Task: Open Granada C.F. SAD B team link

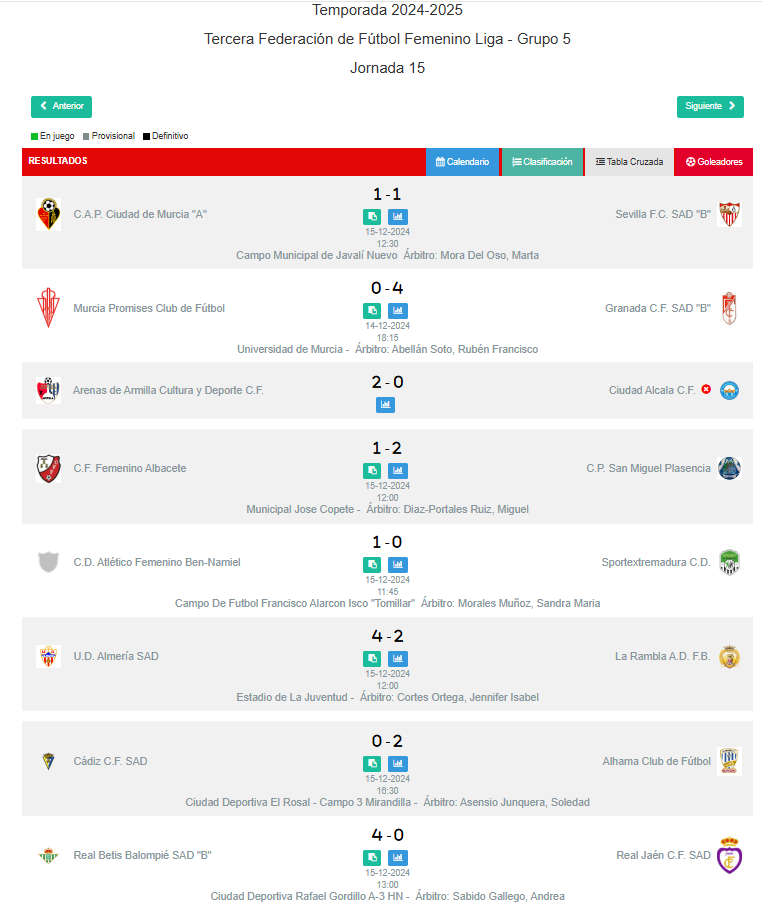Action: (x=658, y=308)
